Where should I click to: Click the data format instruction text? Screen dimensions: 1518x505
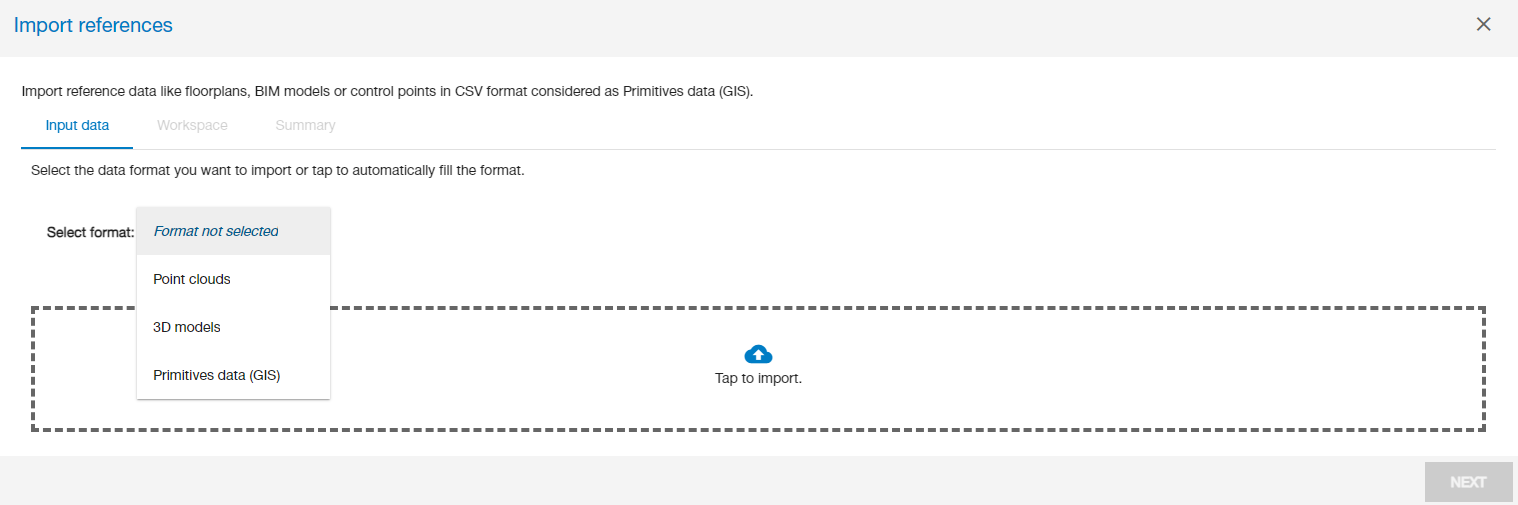pos(278,170)
